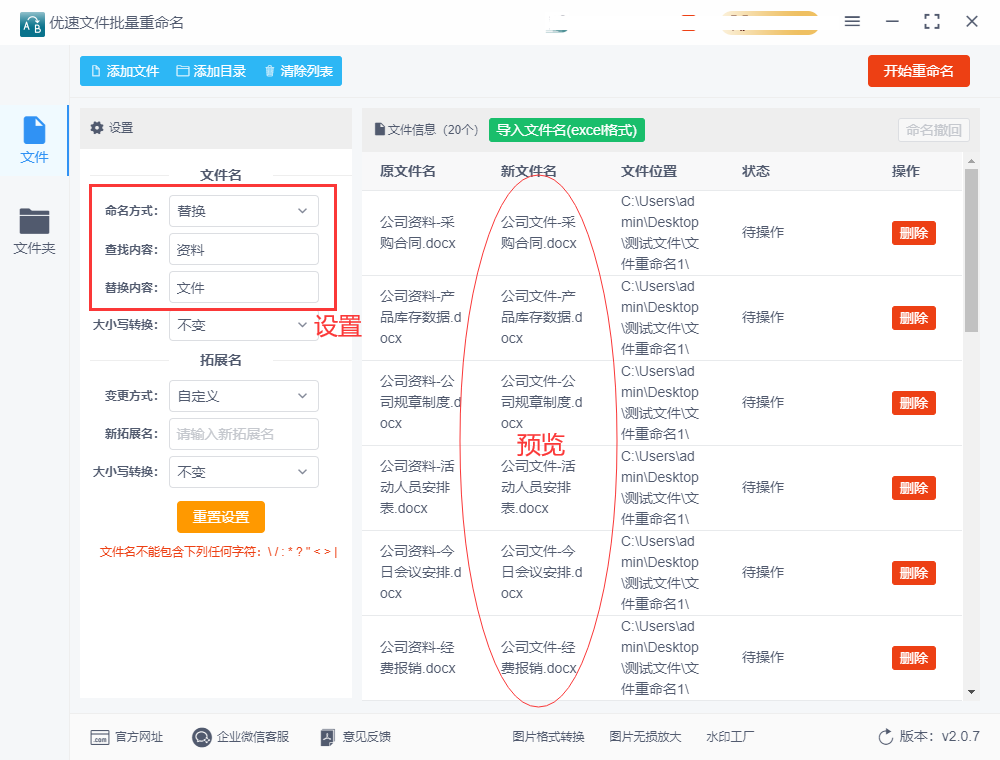Click the 企业微信客服 chat icon

pyautogui.click(x=202, y=738)
